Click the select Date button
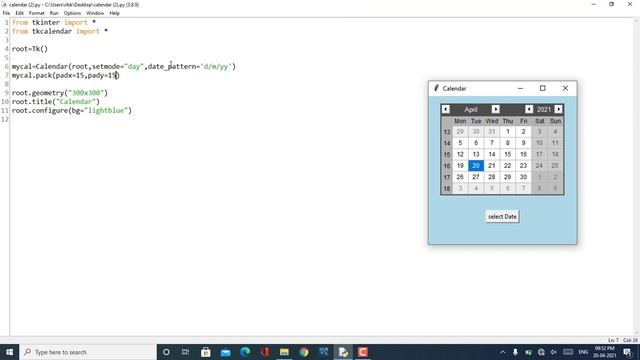The height and width of the screenshot is (360, 640). coord(502,216)
